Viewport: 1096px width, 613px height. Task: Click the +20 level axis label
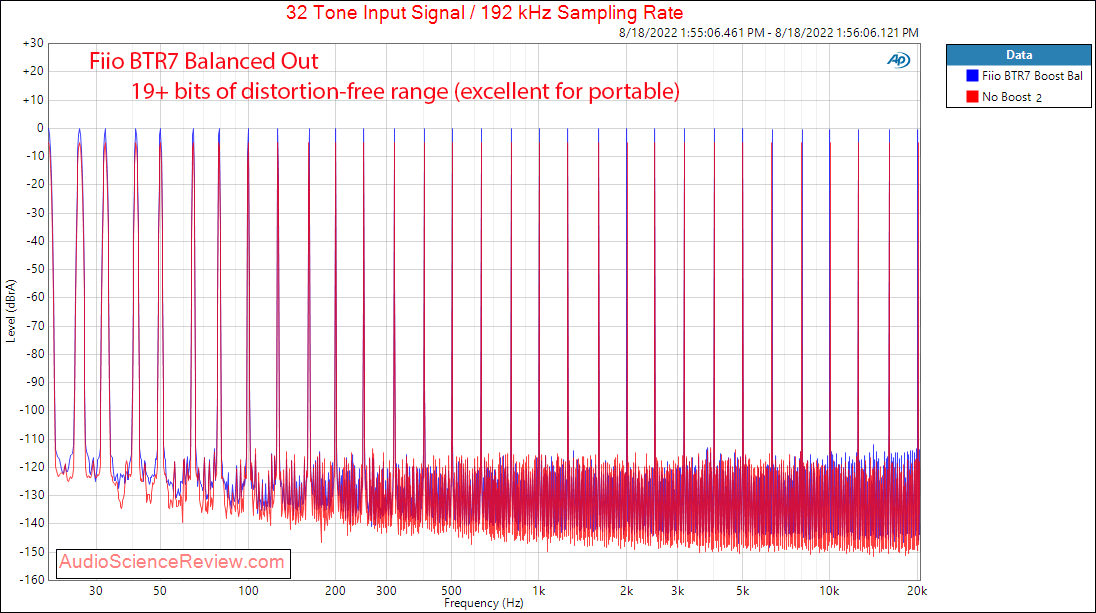pos(33,71)
